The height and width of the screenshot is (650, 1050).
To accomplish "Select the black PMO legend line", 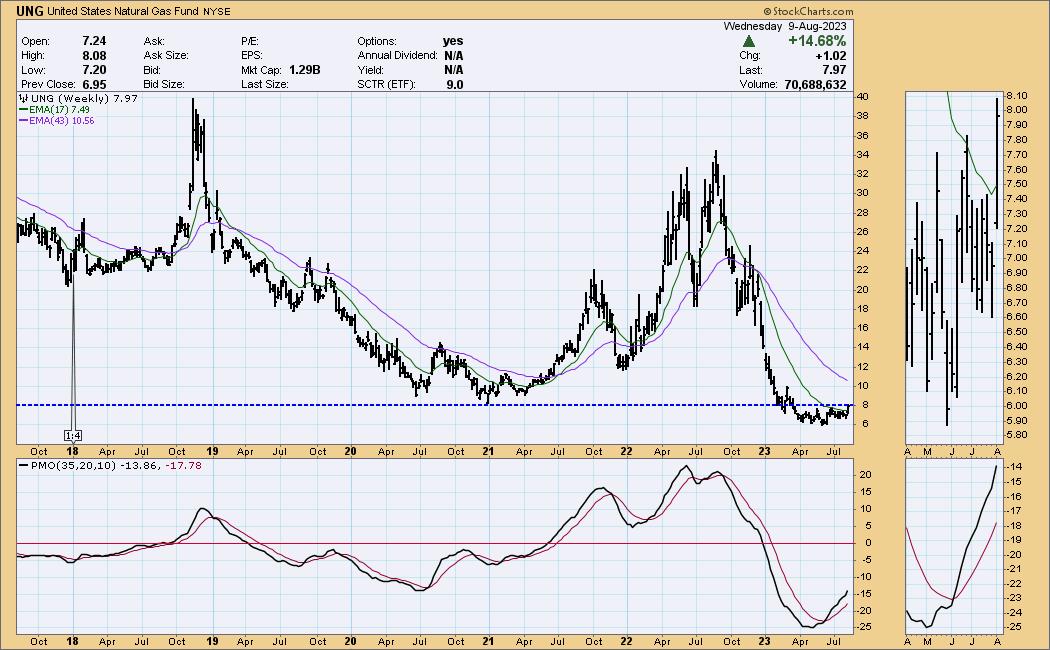I will [23, 466].
